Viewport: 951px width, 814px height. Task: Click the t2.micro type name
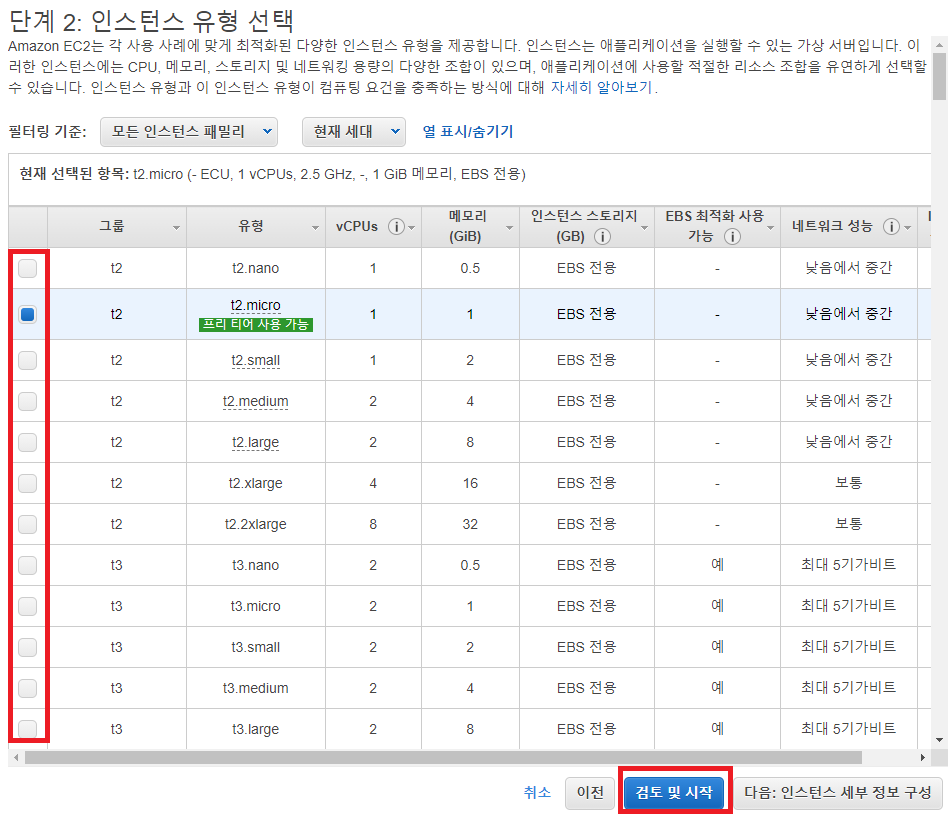coord(255,305)
